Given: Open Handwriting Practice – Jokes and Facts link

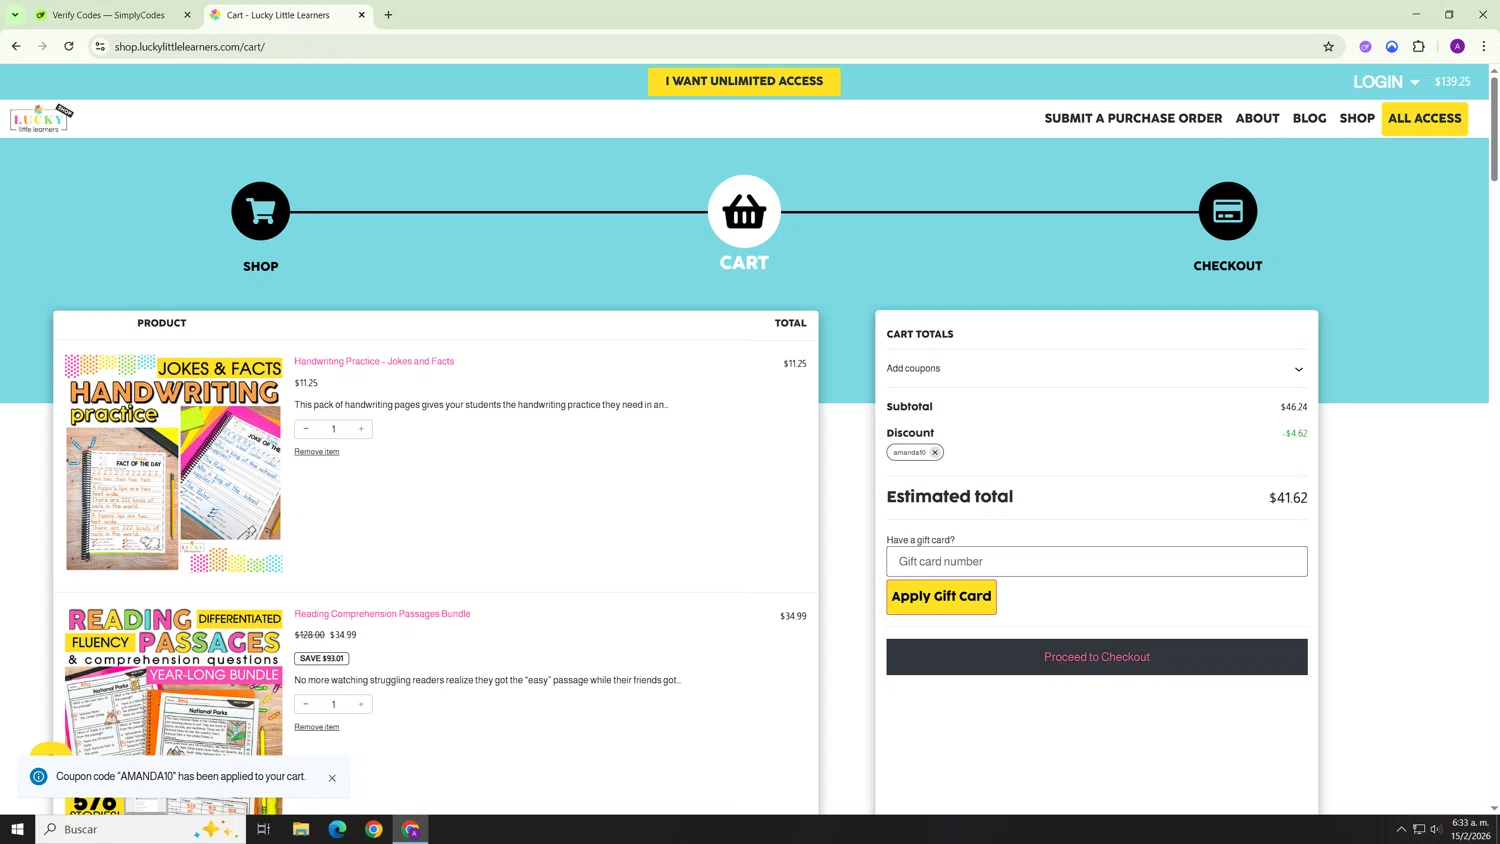Looking at the screenshot, I should point(374,361).
